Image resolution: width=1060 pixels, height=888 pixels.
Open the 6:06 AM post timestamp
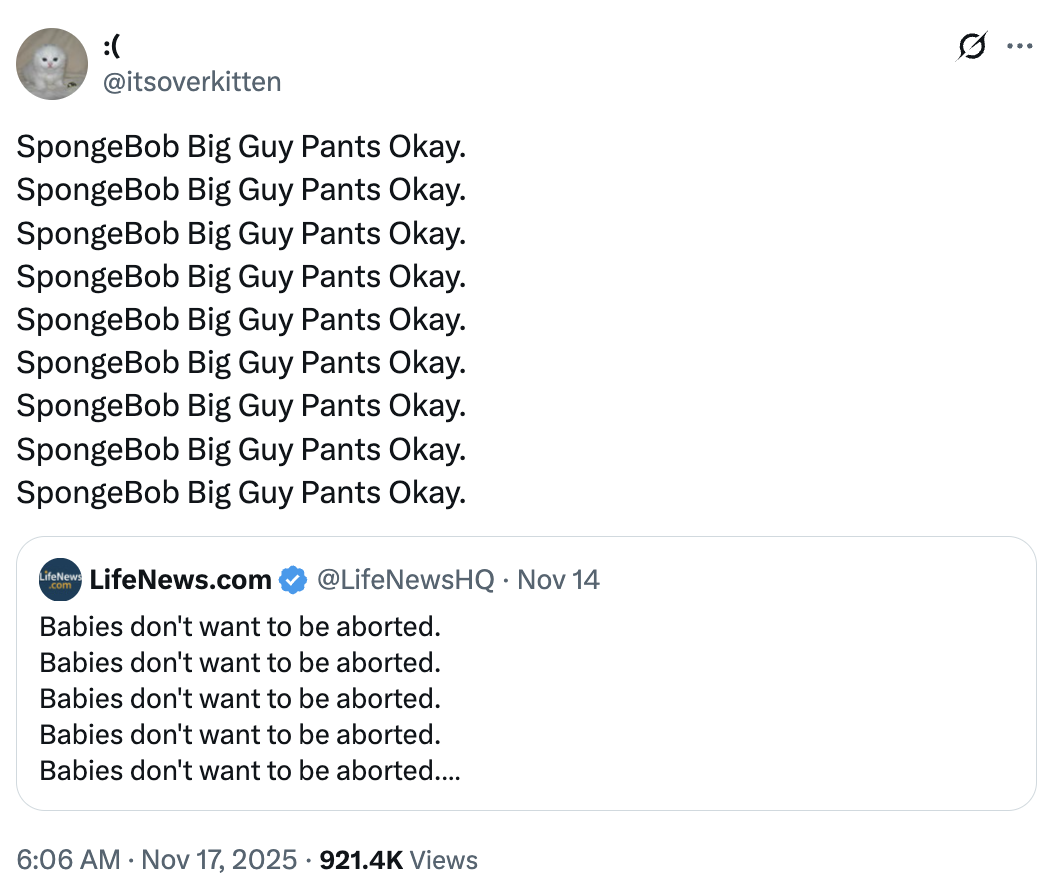[68, 860]
